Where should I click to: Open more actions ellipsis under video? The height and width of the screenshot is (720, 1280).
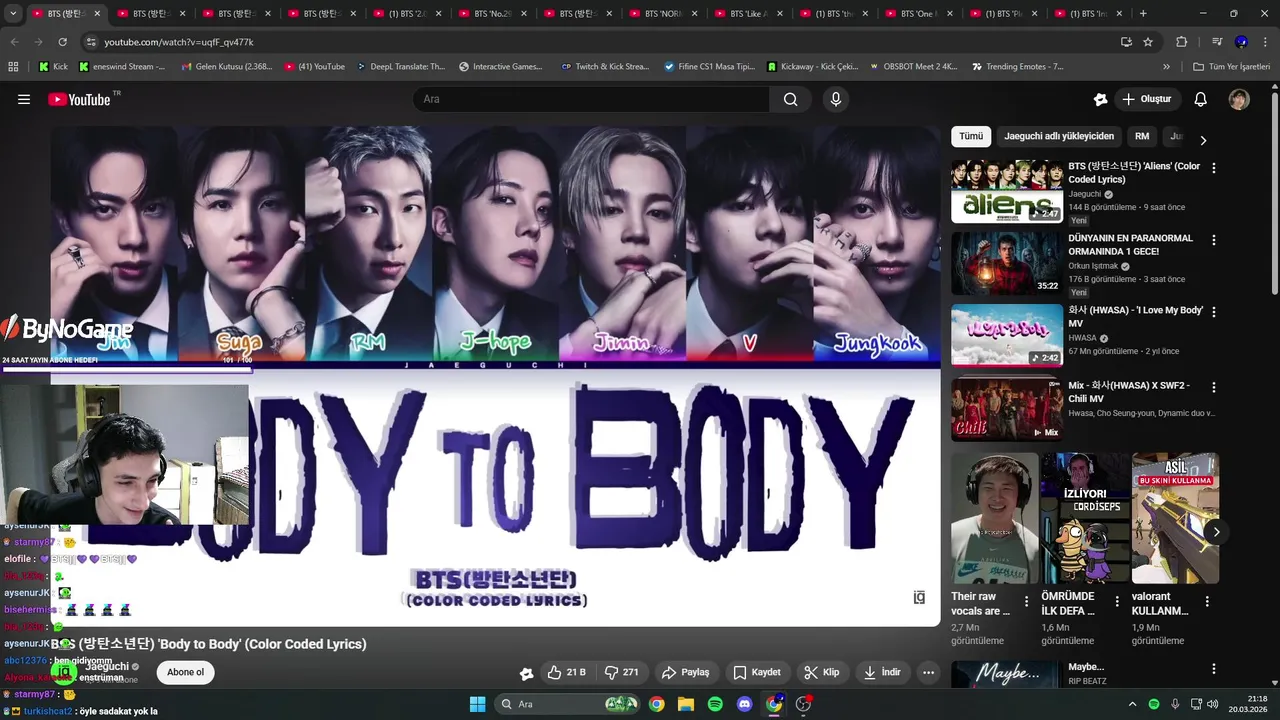pos(928,672)
